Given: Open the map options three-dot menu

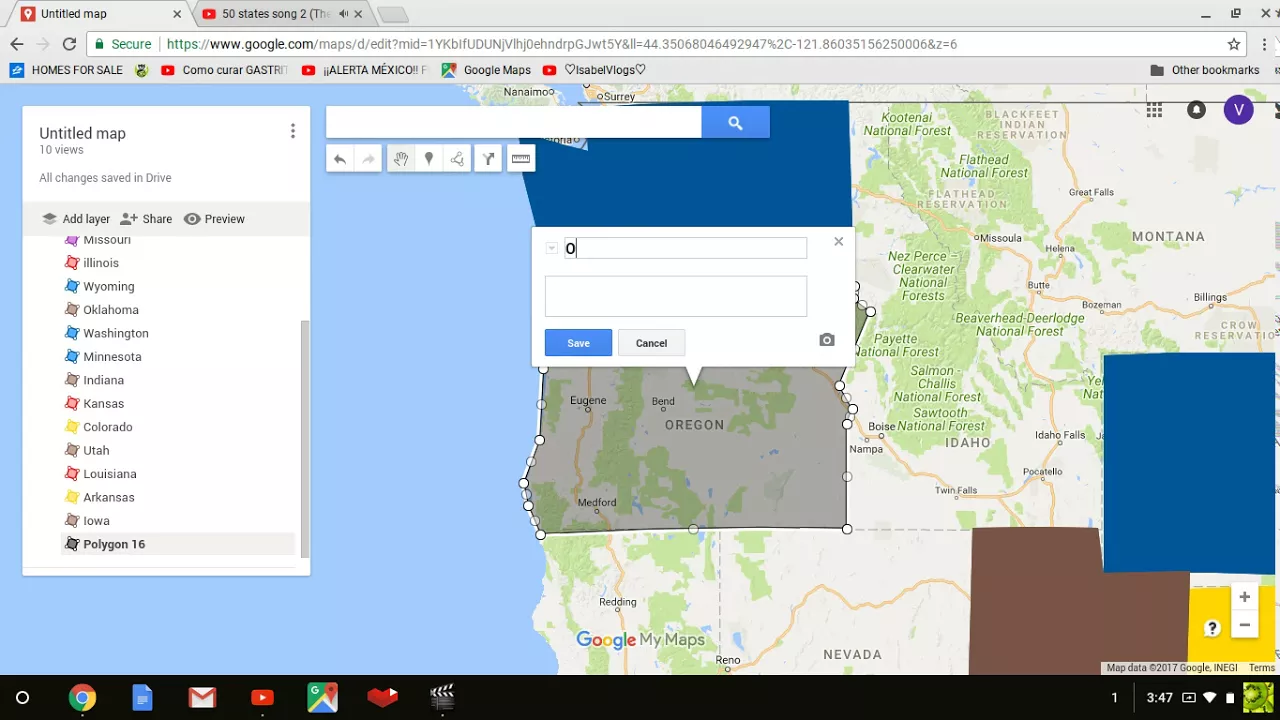Looking at the screenshot, I should pyautogui.click(x=292, y=131).
